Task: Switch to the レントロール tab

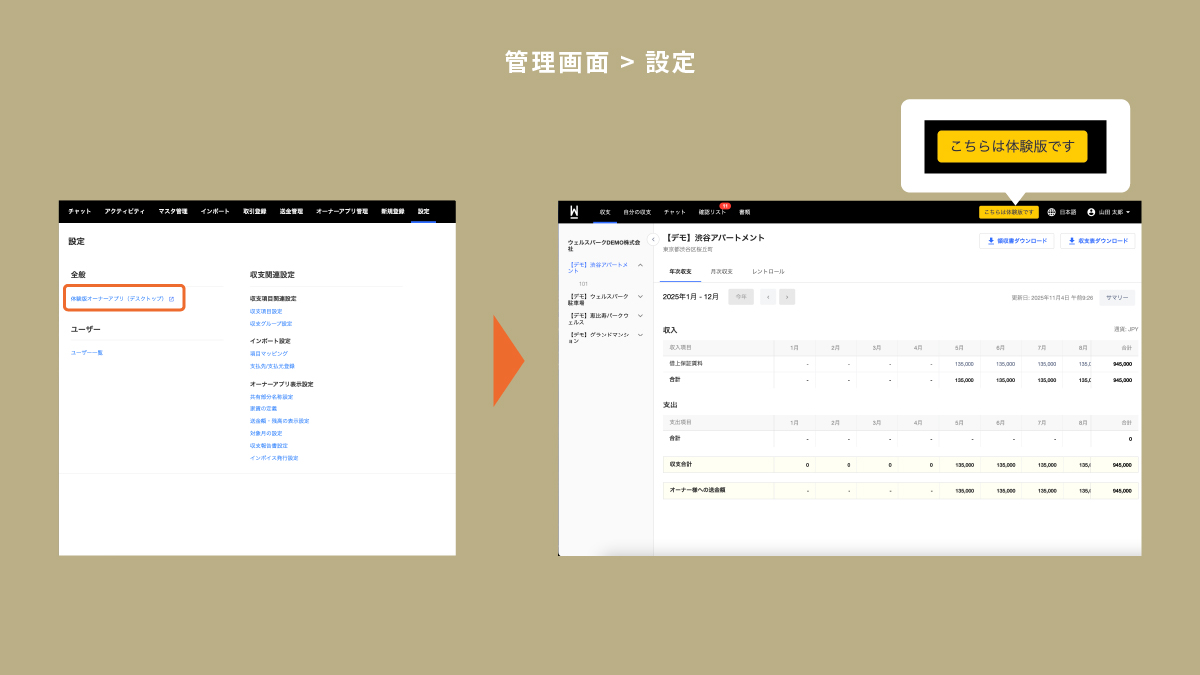Action: (x=768, y=271)
